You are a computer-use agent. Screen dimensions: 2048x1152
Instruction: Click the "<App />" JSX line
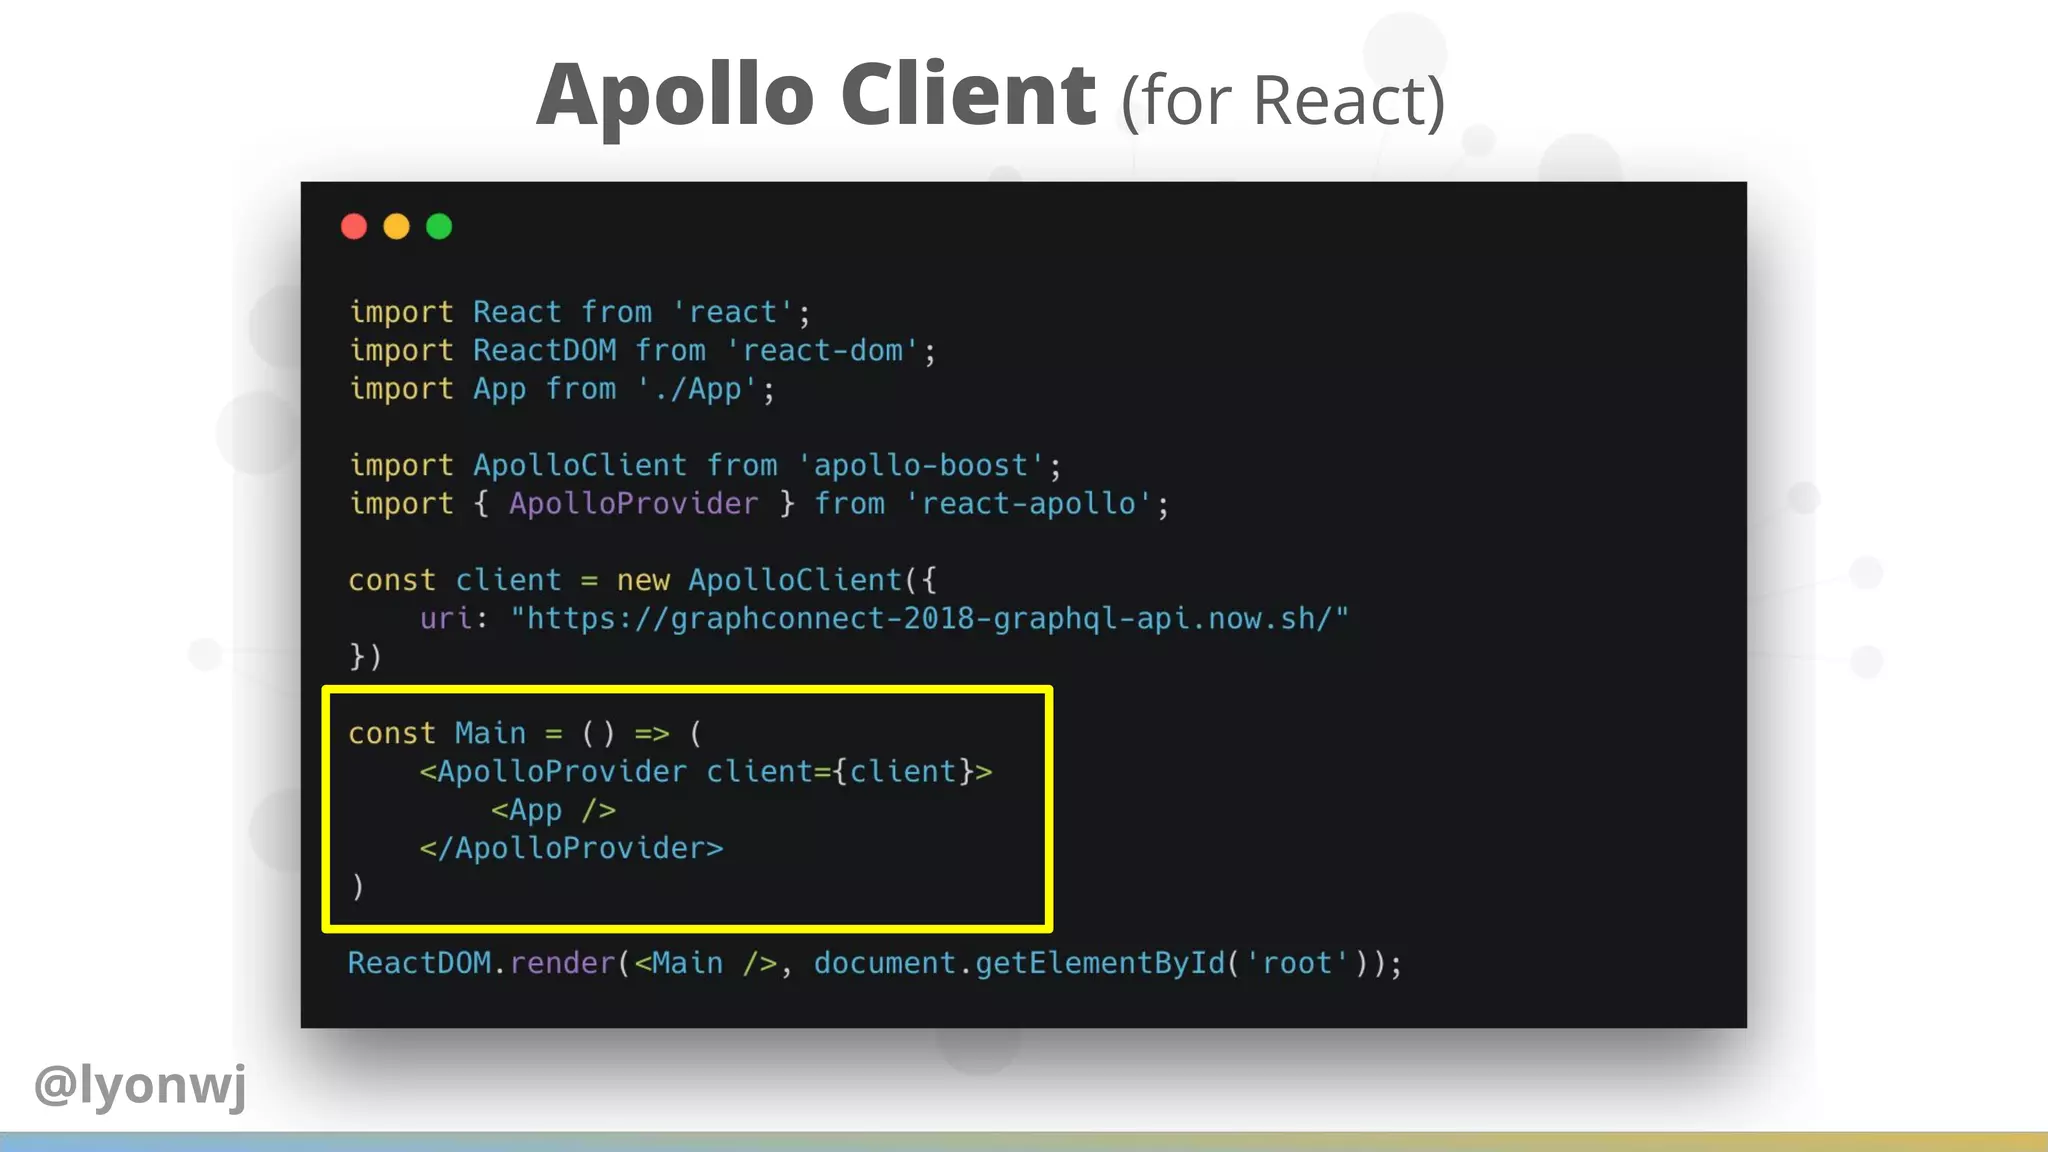[553, 810]
